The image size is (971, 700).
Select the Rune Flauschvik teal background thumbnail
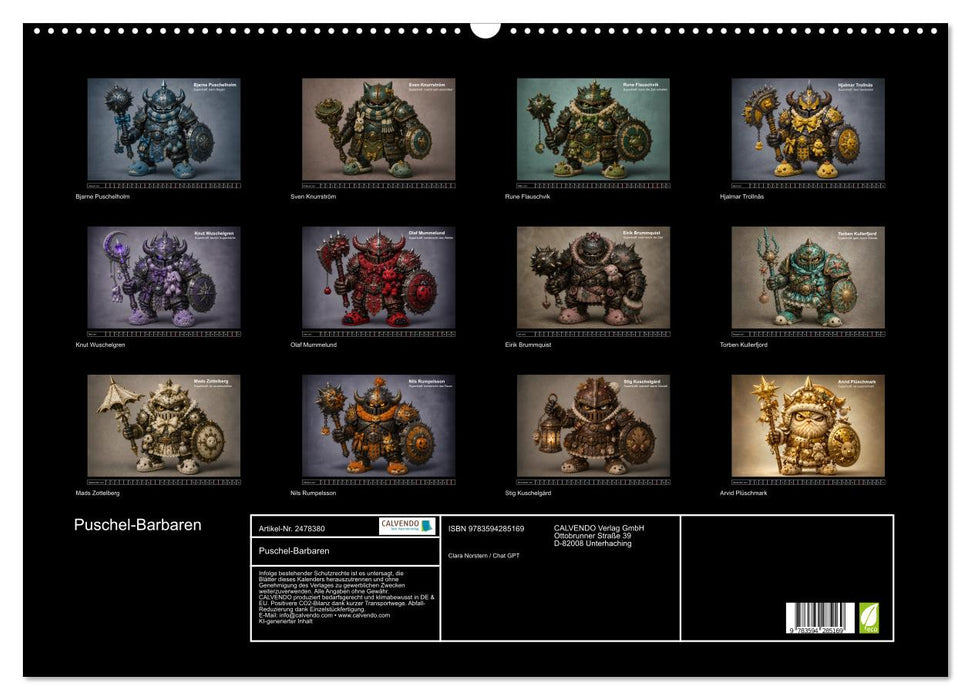pos(593,133)
